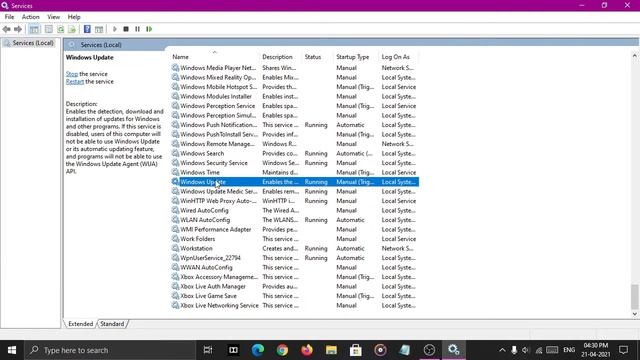The width and height of the screenshot is (640, 360).
Task: Select the Wired AutoConfig service
Action: click(x=295, y=211)
